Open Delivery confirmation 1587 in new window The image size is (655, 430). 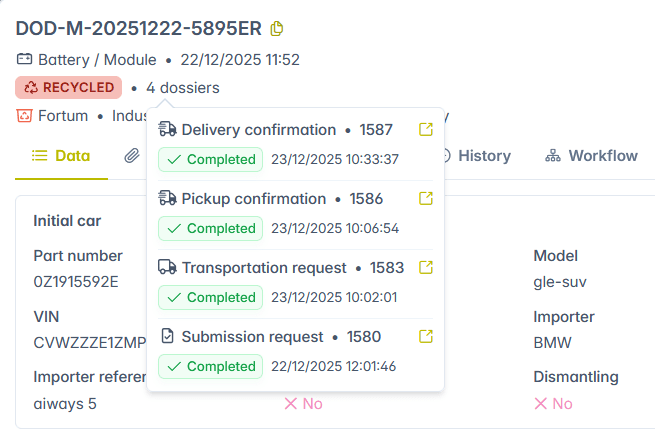click(x=426, y=130)
